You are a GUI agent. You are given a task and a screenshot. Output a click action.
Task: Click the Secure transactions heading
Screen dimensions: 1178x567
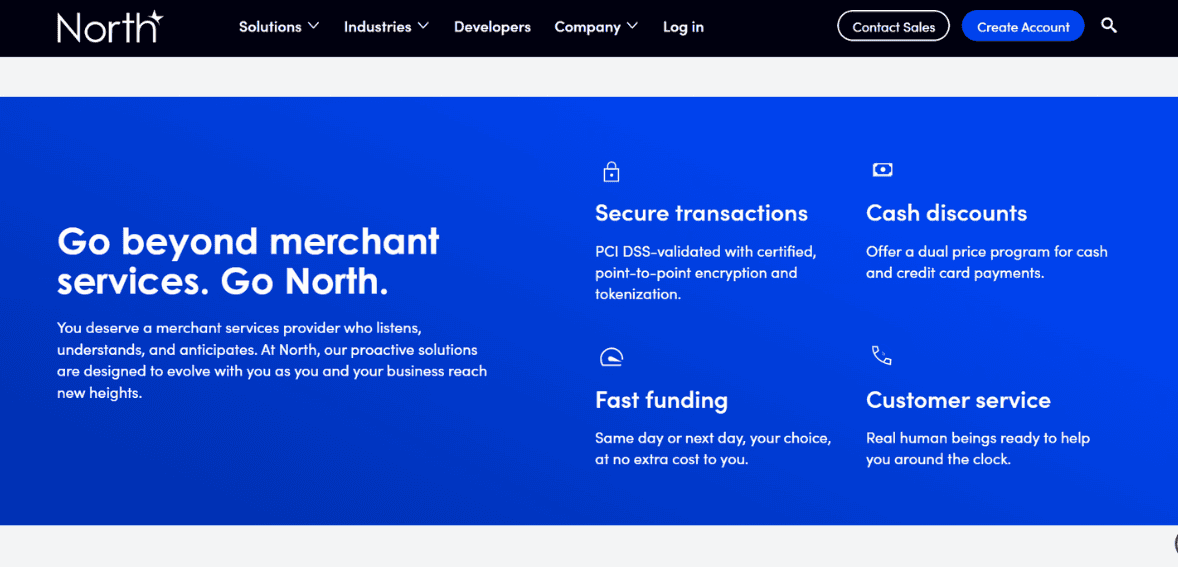click(701, 213)
